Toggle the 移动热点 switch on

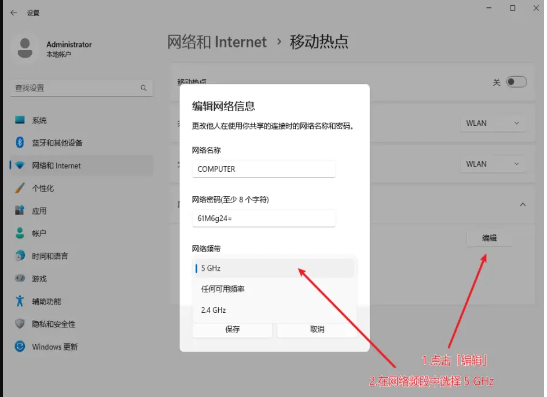pos(516,82)
